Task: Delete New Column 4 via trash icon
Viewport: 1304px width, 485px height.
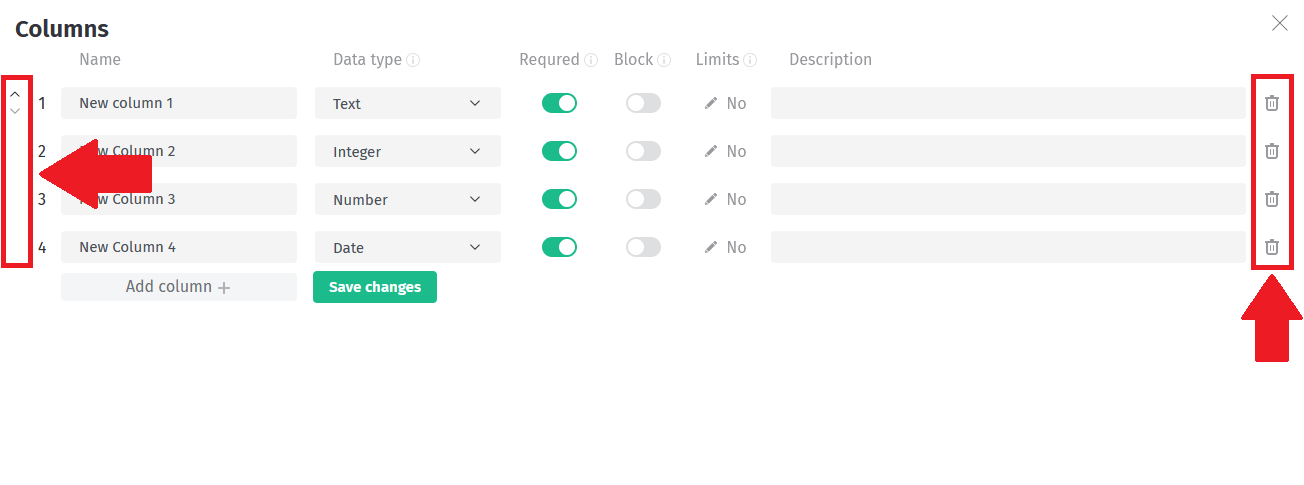Action: pos(1272,247)
